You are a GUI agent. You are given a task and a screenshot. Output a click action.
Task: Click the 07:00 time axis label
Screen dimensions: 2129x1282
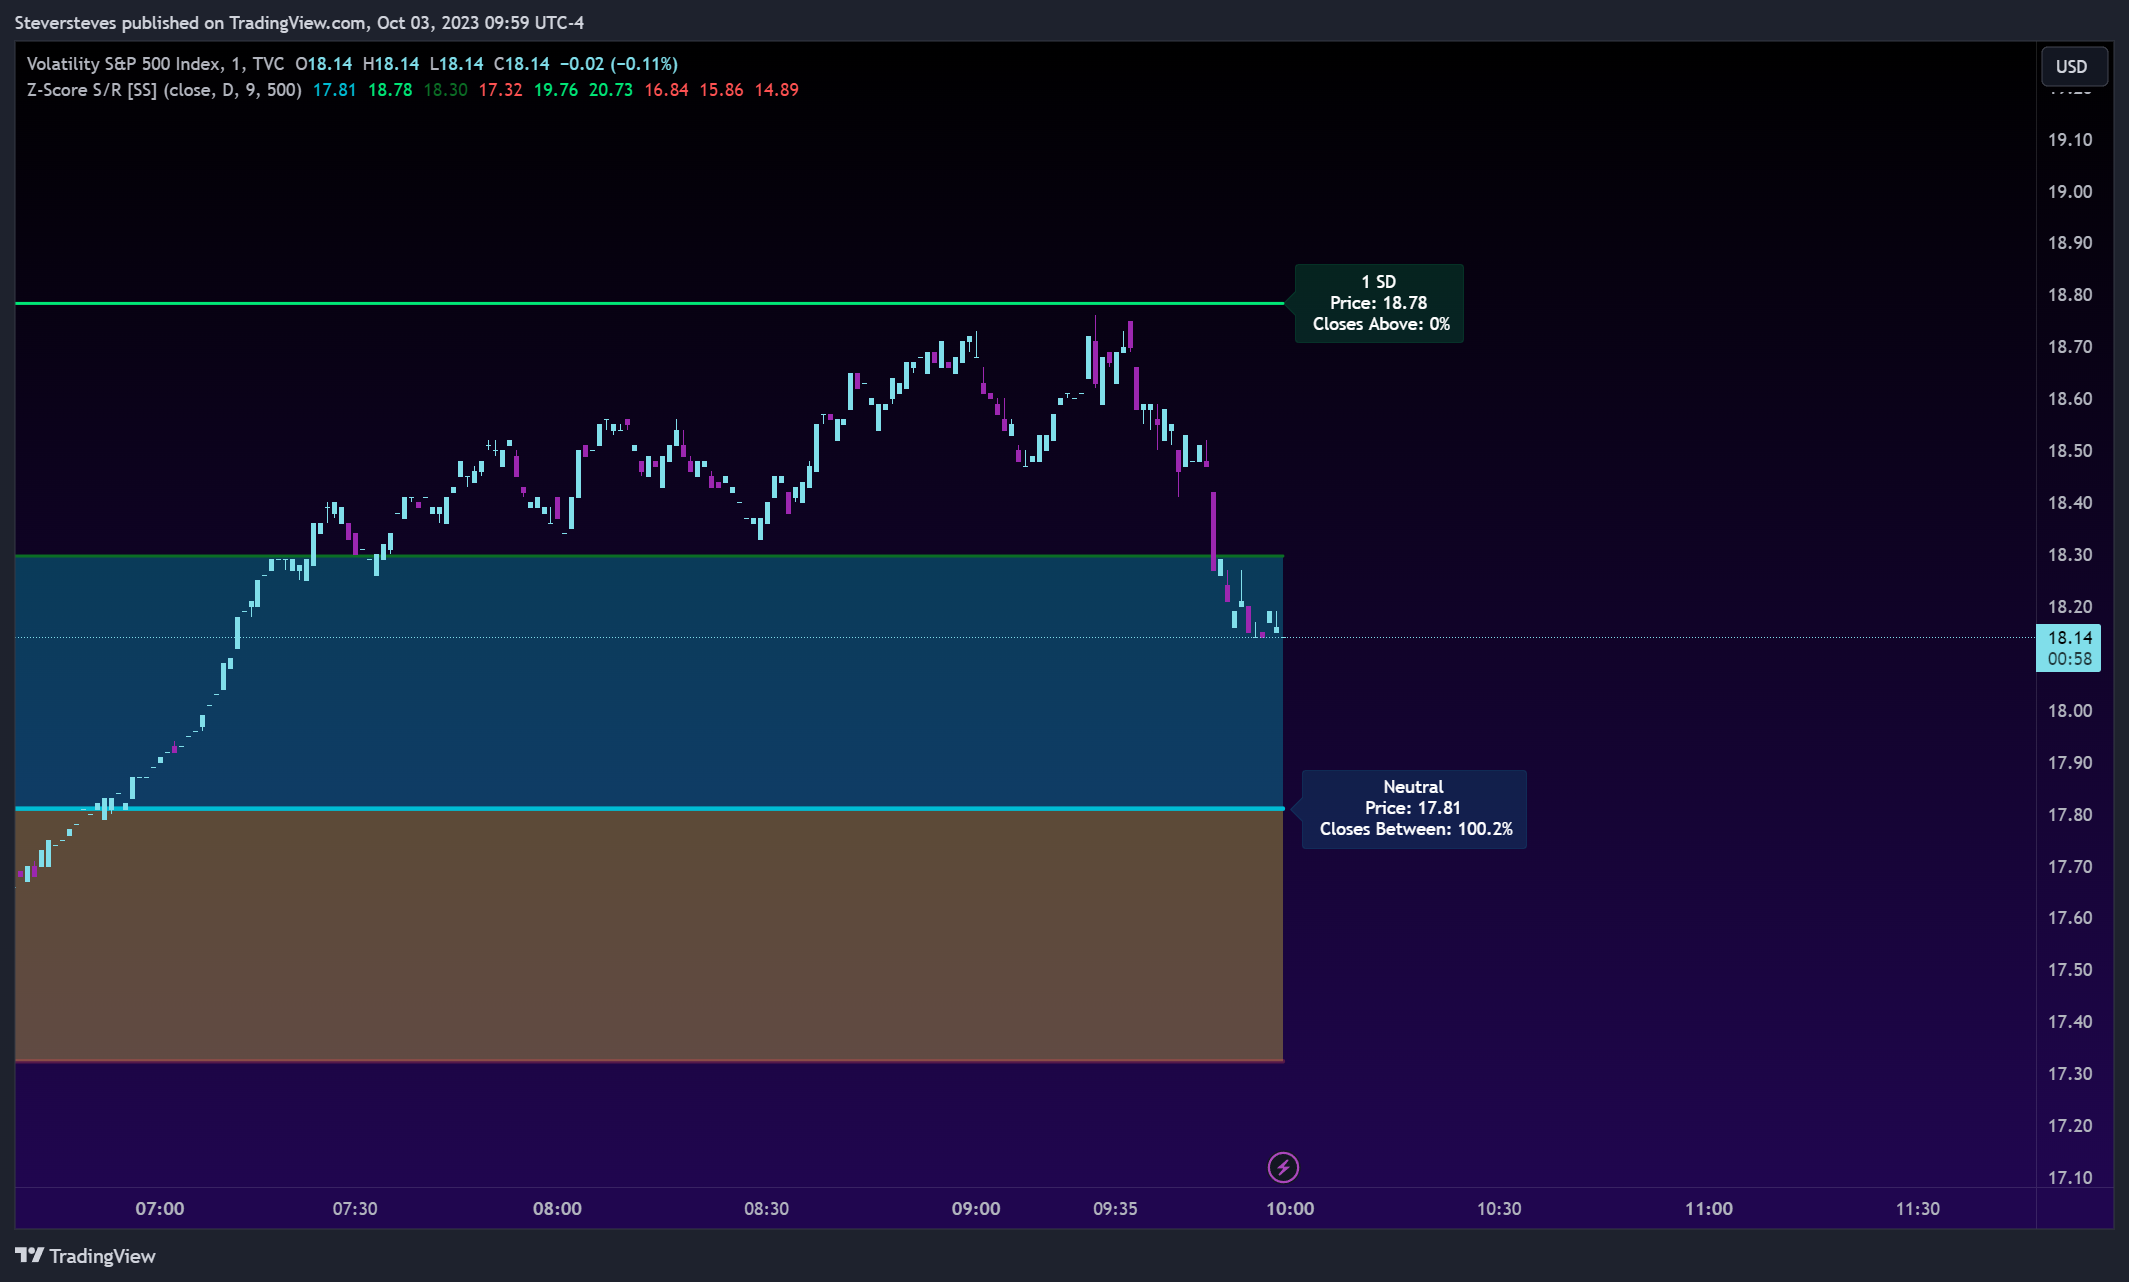pos(160,1209)
